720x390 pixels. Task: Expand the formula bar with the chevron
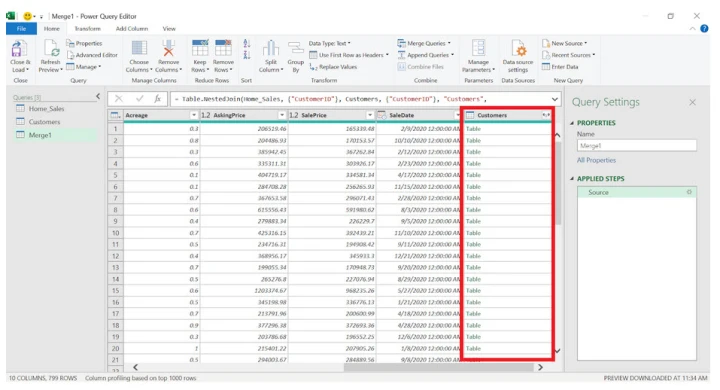555,99
